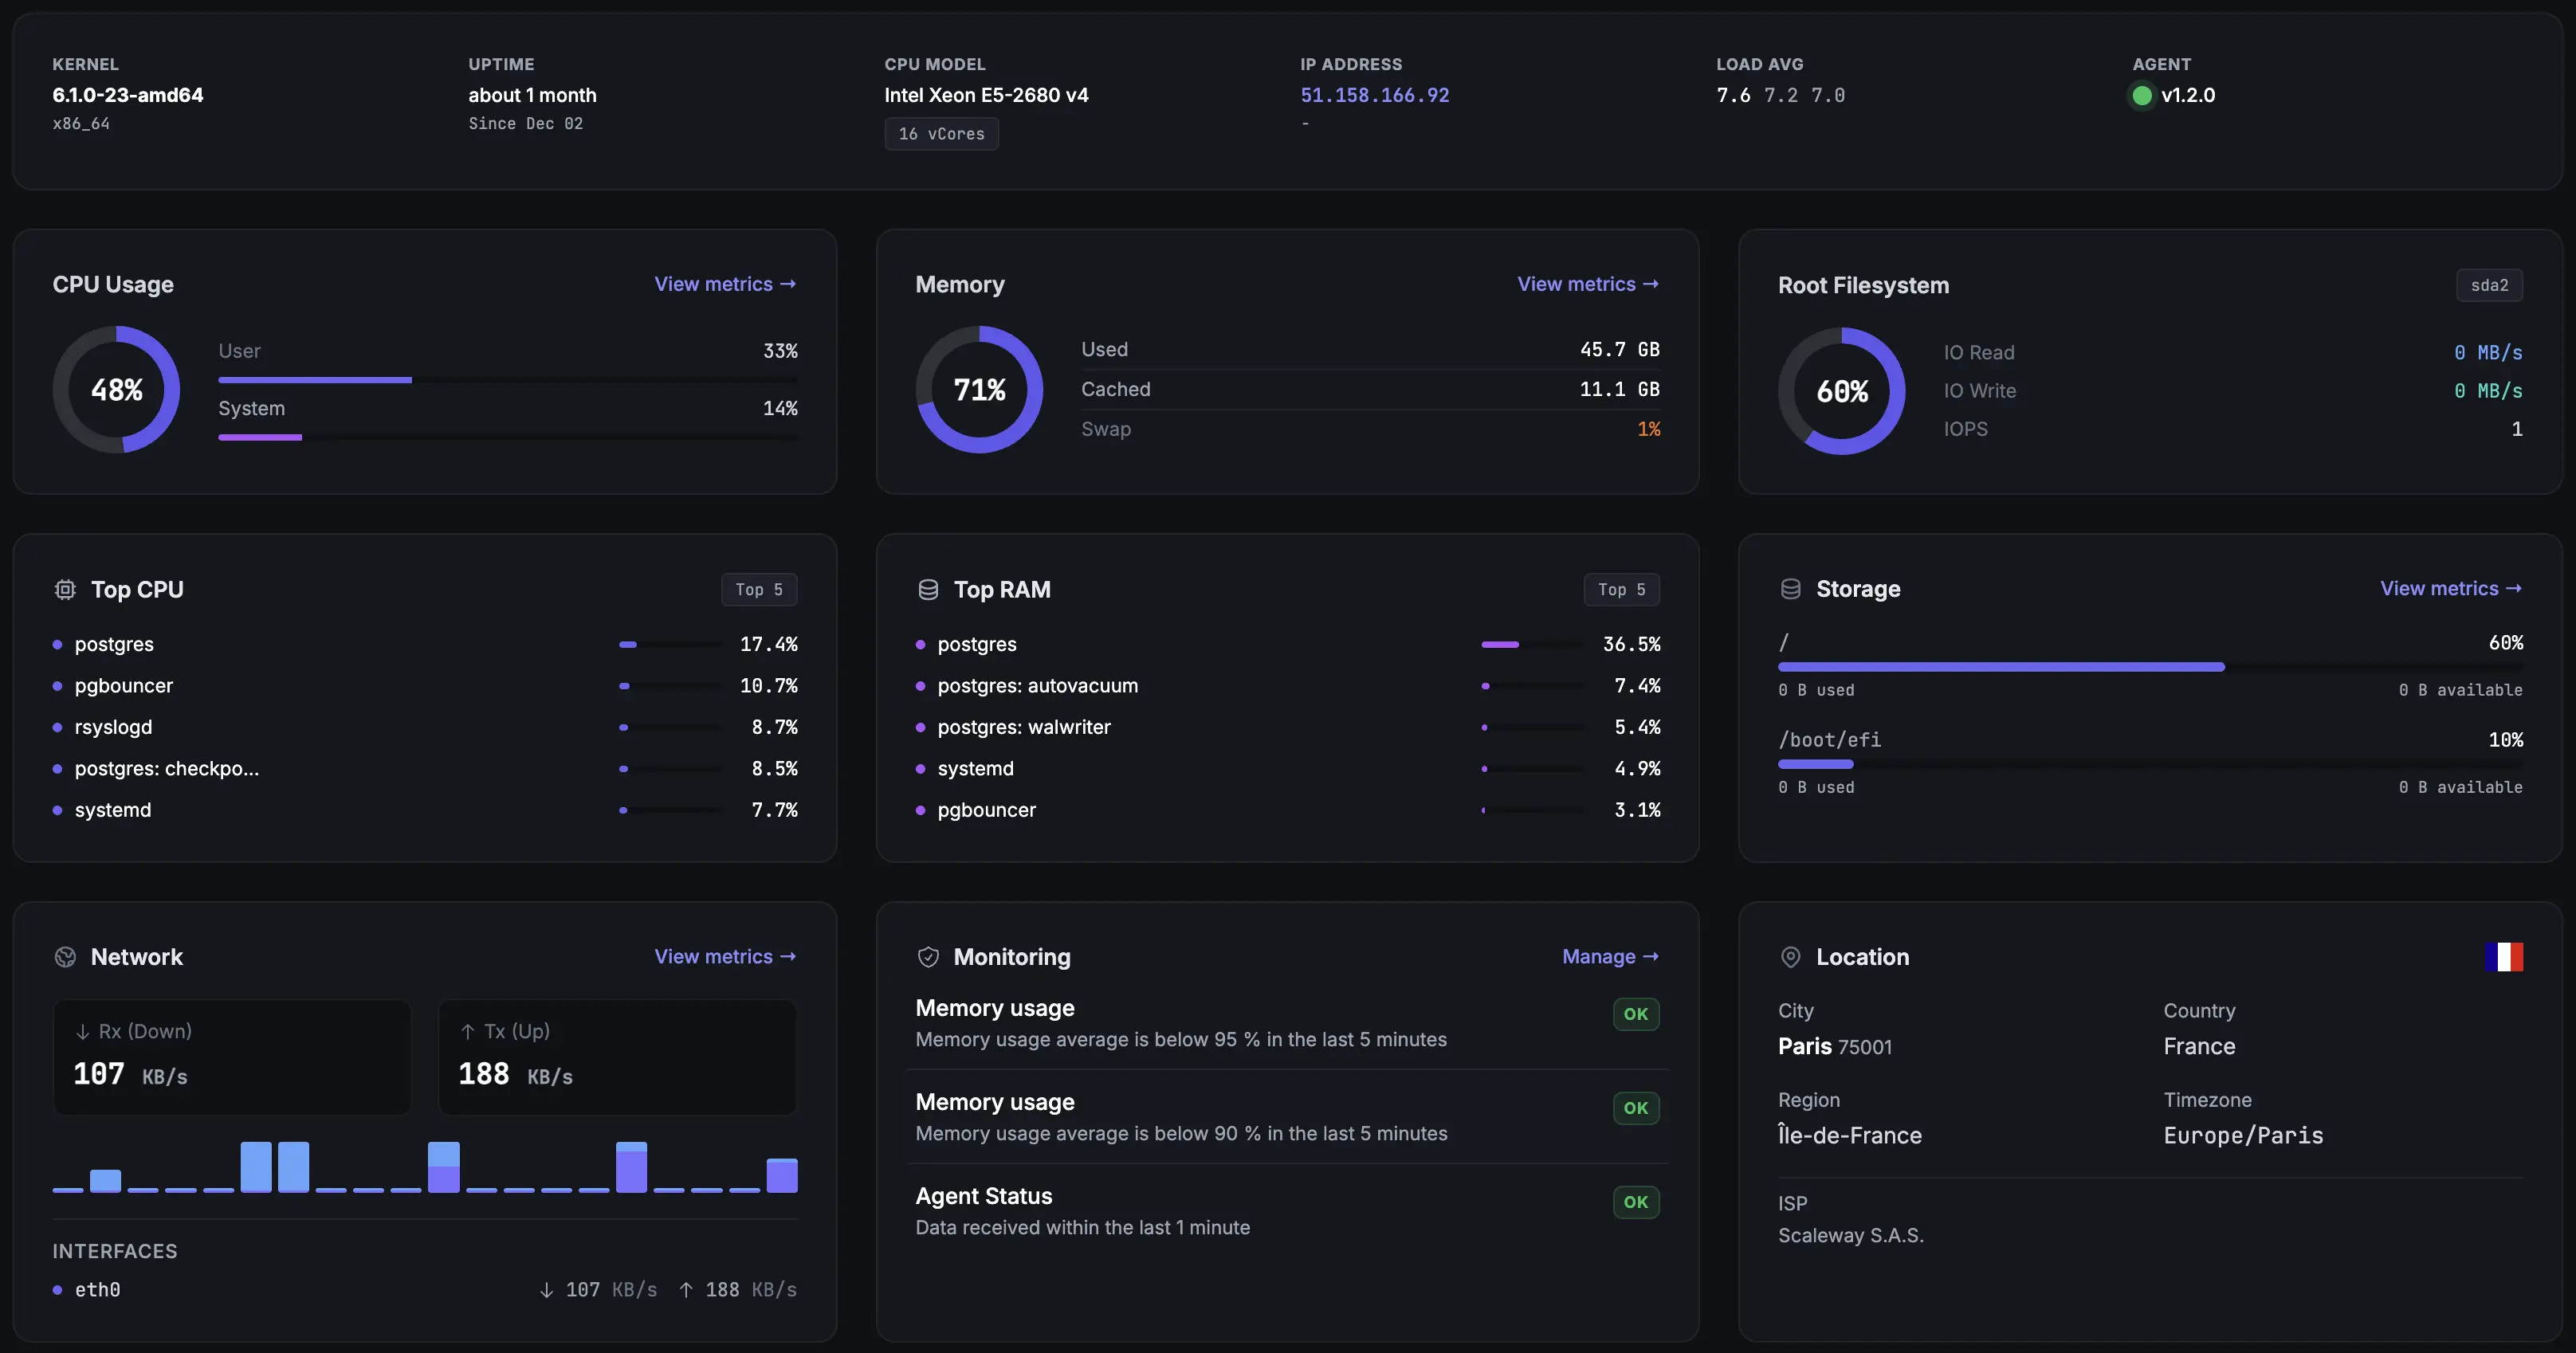2576x1353 pixels.
Task: Click the Network globe icon
Action: pos(65,956)
